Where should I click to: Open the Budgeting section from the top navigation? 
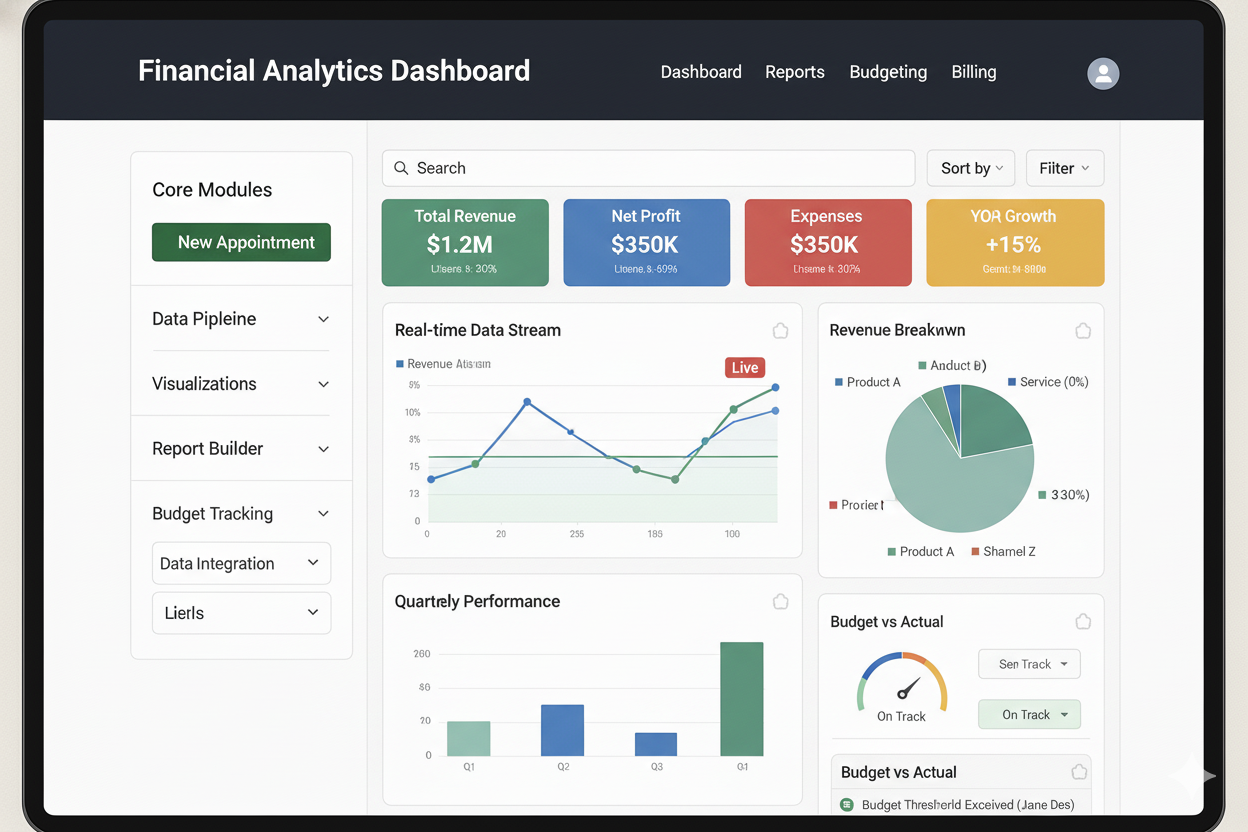coord(888,72)
